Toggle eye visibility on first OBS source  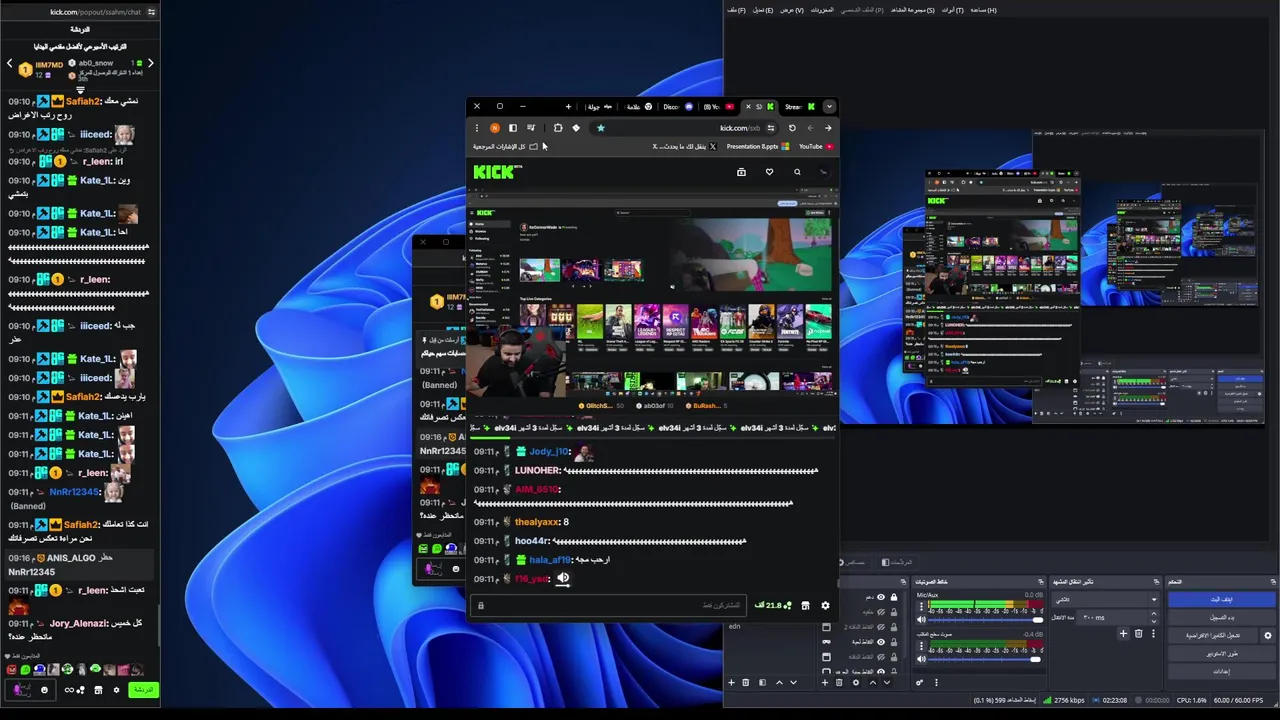click(881, 597)
